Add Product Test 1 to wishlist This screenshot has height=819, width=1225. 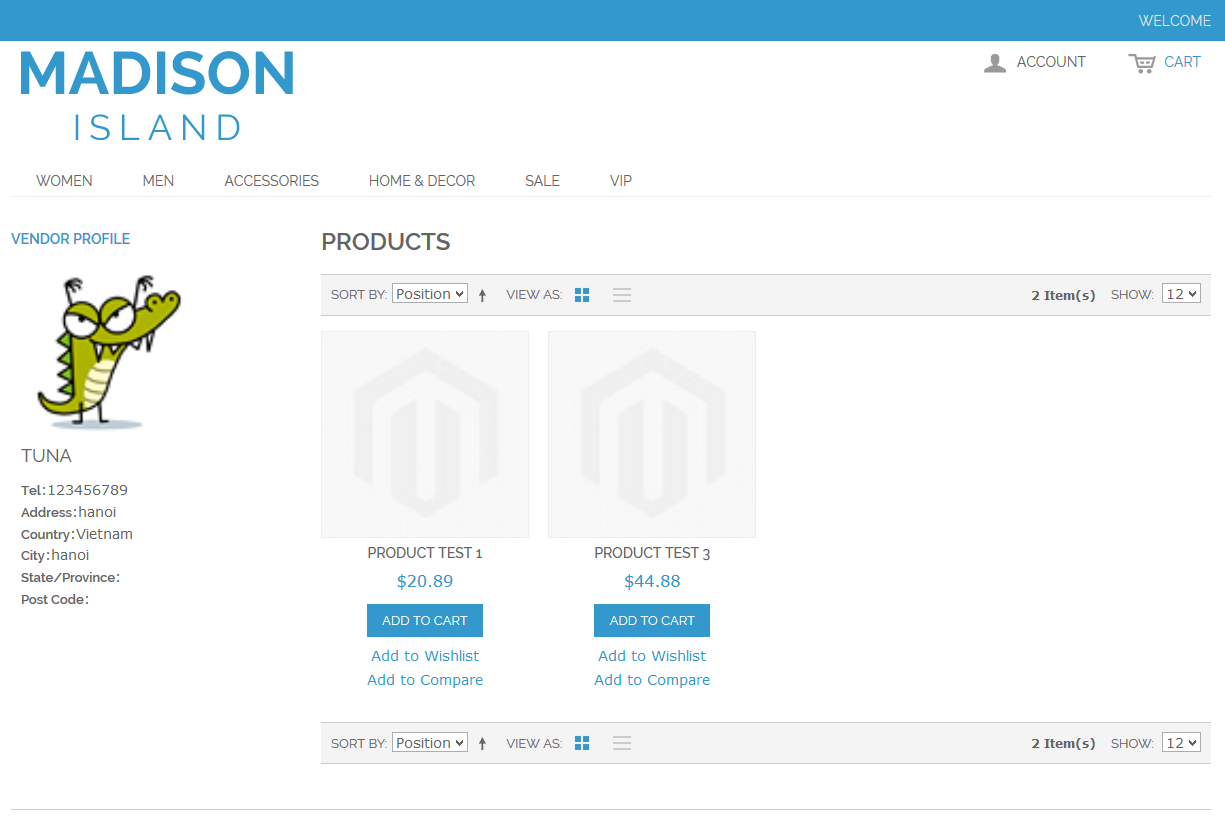(x=425, y=656)
